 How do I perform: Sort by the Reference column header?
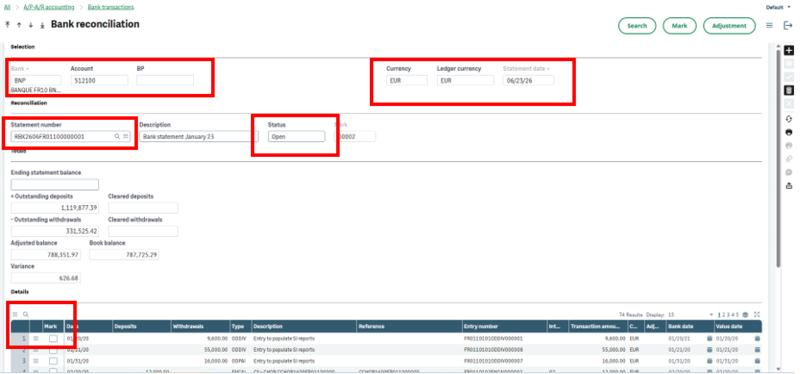tap(409, 327)
